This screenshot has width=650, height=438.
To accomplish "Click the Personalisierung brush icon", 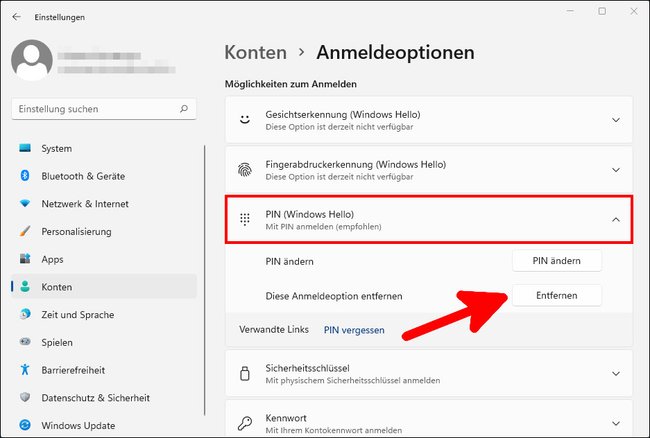I will click(x=25, y=231).
